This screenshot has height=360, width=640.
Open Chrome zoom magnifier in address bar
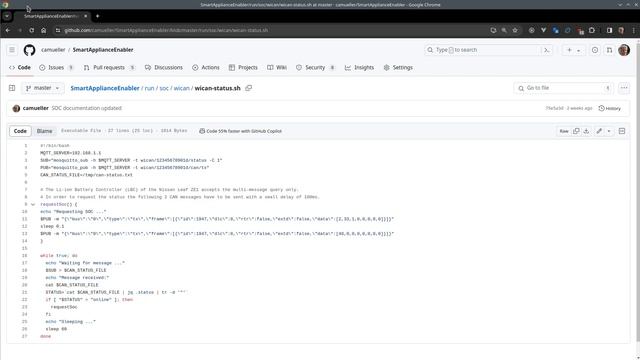click(504, 30)
